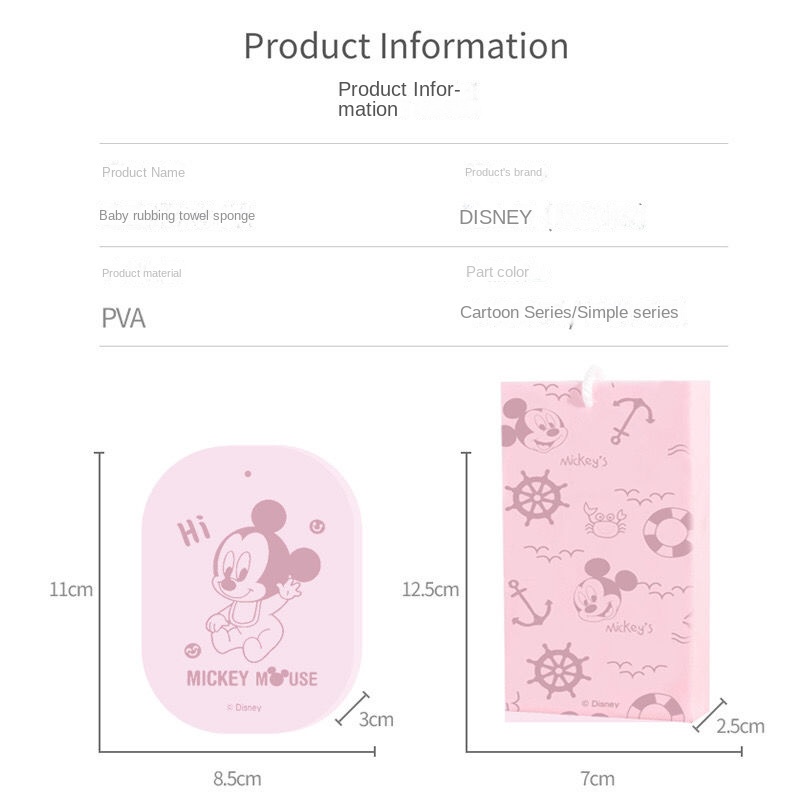Click the "Hi" lettering on the rounded sponge
This screenshot has width=800, height=800.
pyautogui.click(x=196, y=531)
